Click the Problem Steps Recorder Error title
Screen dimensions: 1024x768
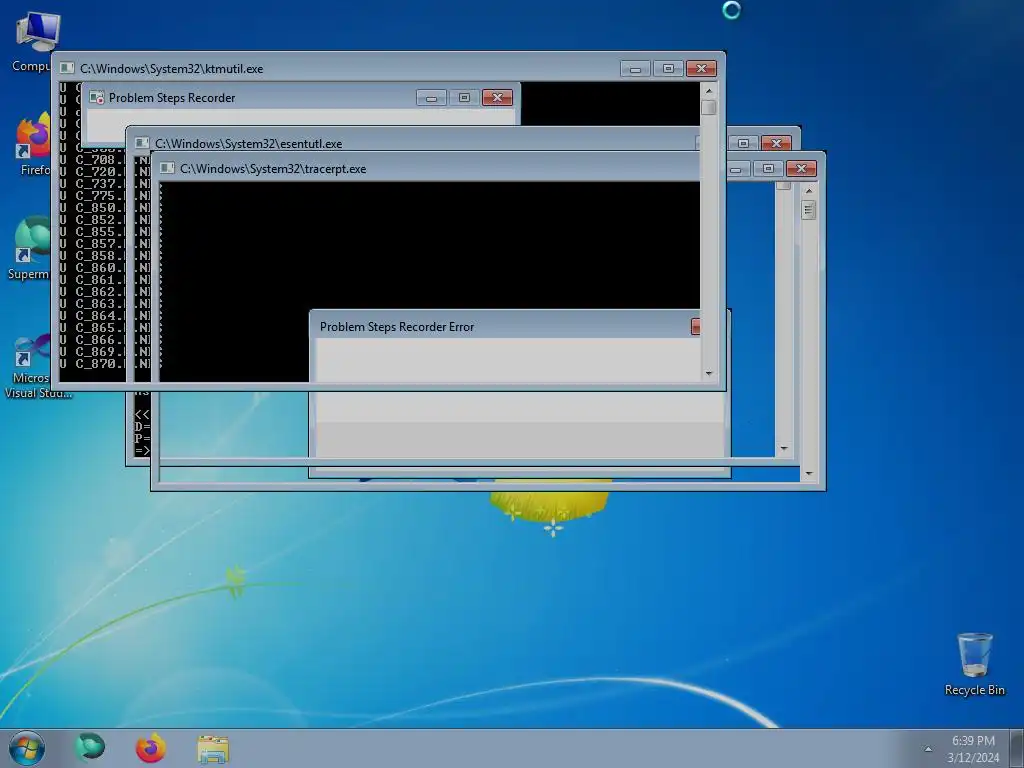coord(397,327)
